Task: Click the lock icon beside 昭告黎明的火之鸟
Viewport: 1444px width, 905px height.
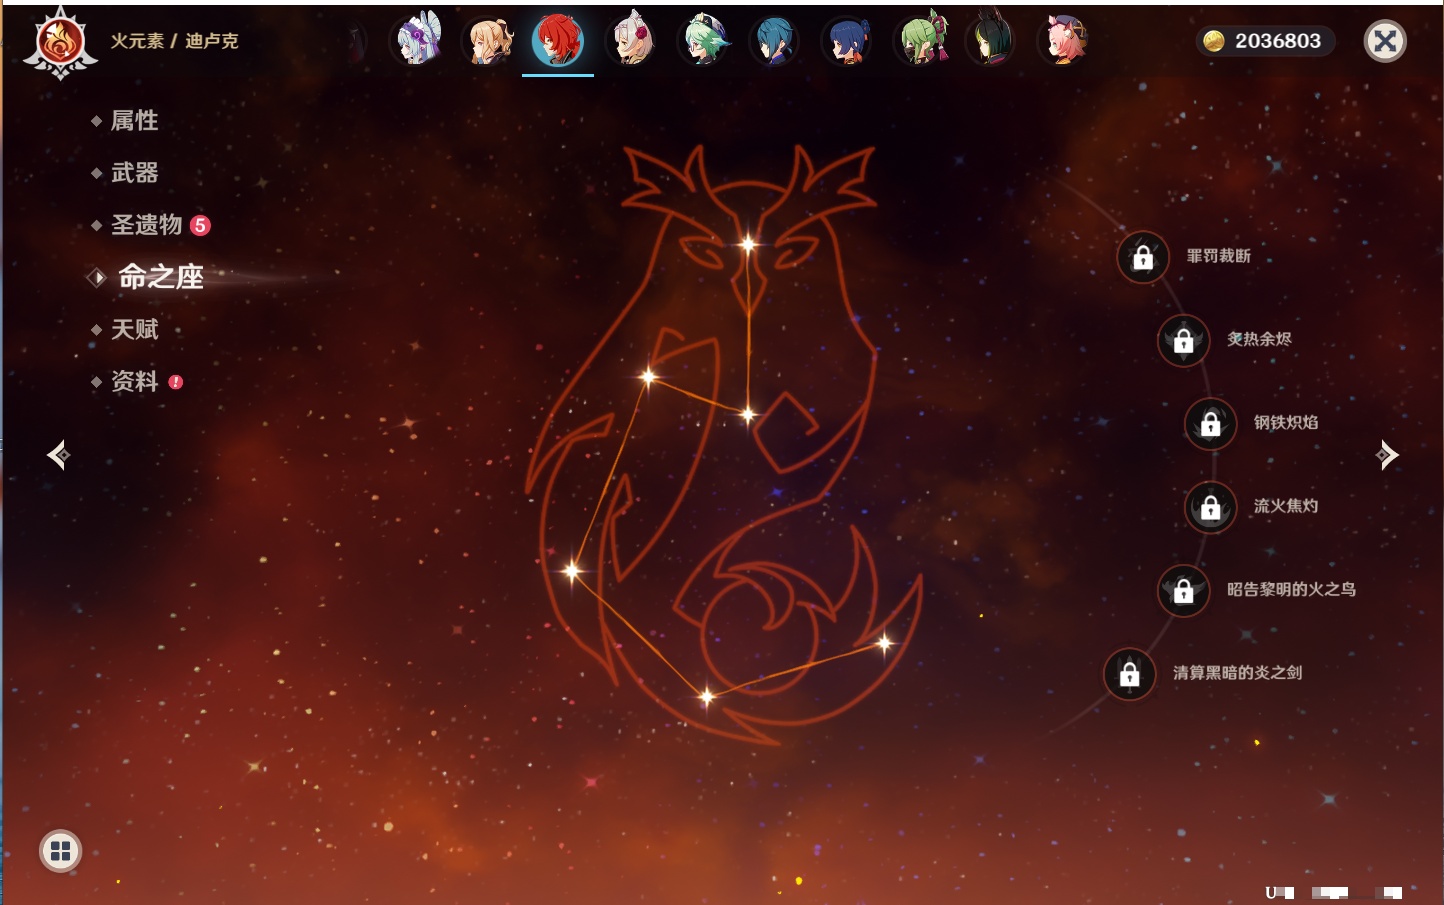Action: pyautogui.click(x=1183, y=590)
